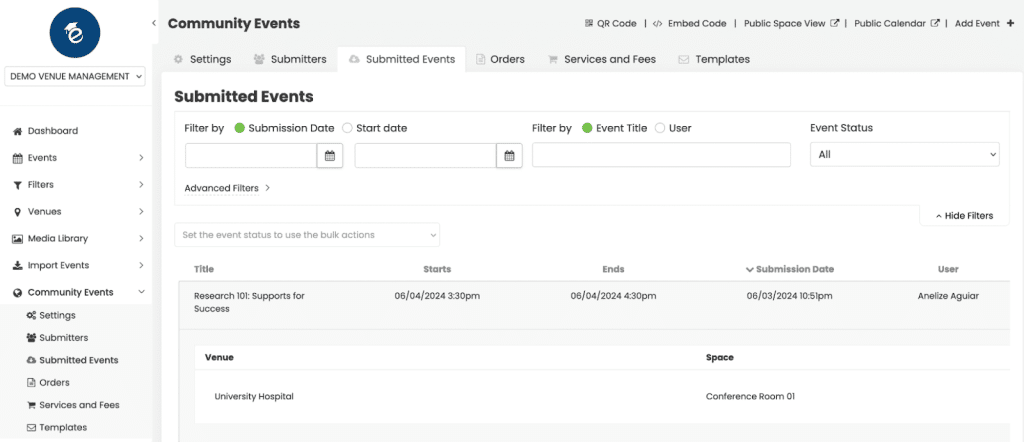
Task: Expand the Events sidebar menu
Action: coord(141,158)
